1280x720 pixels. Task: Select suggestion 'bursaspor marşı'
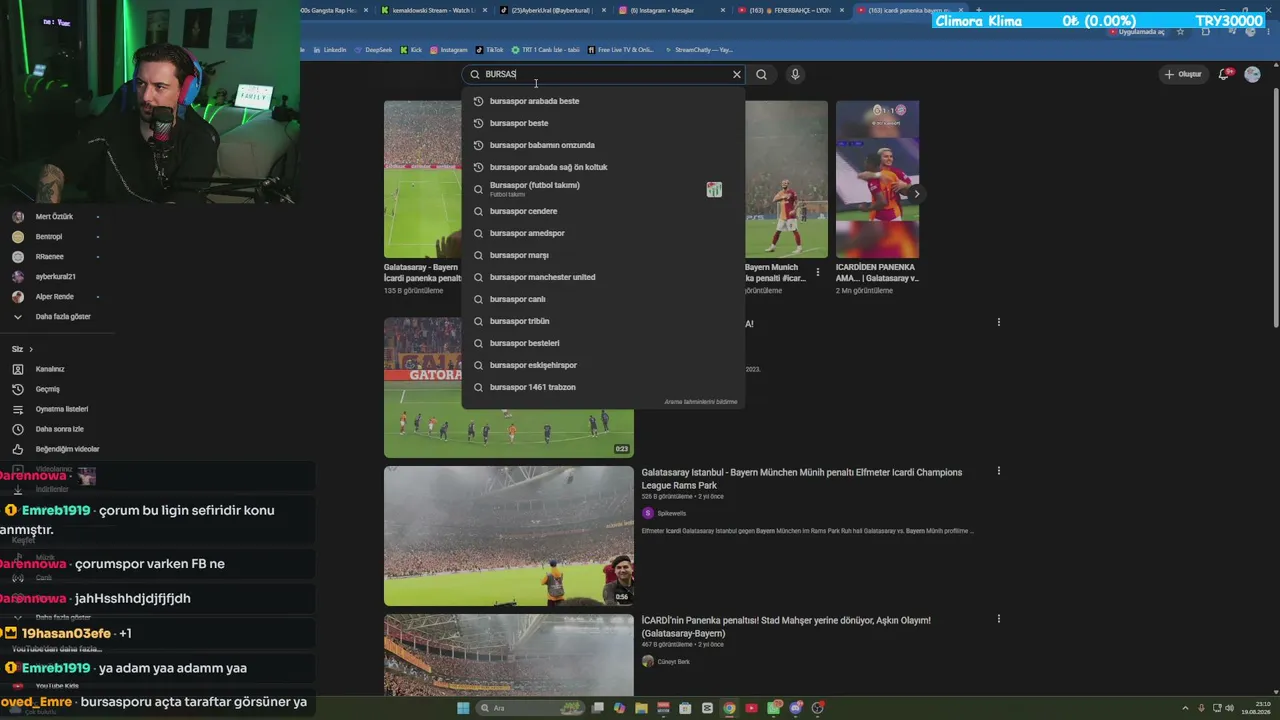(603, 255)
